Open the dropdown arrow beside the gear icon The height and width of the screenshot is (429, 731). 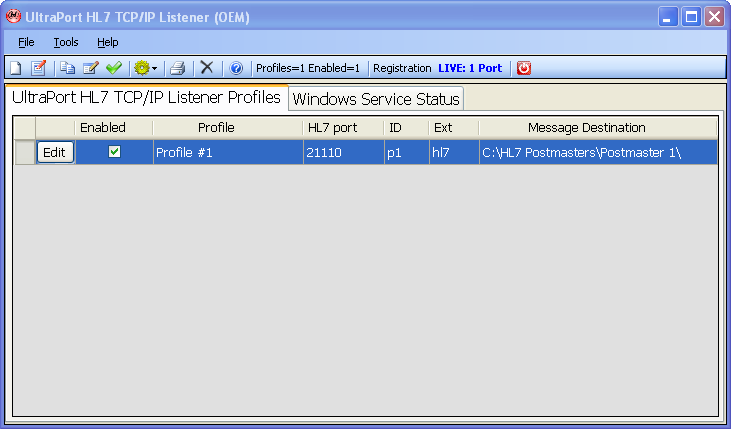pos(154,68)
